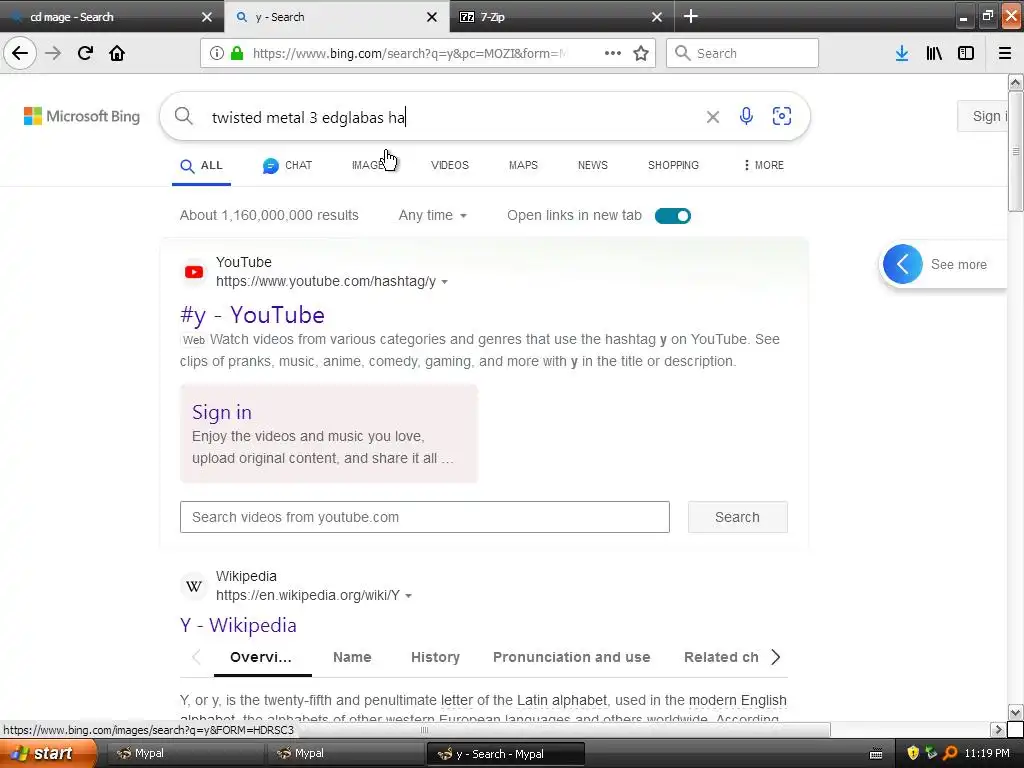Click vertical scrollbar down arrow
1024x768 pixels.
[x=1016, y=712]
